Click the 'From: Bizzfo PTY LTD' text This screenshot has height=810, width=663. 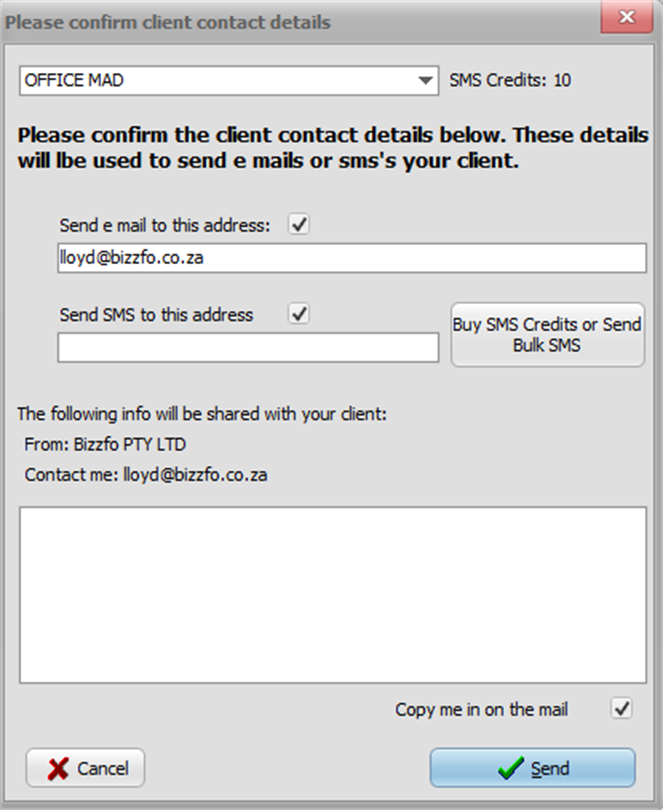click(x=106, y=444)
